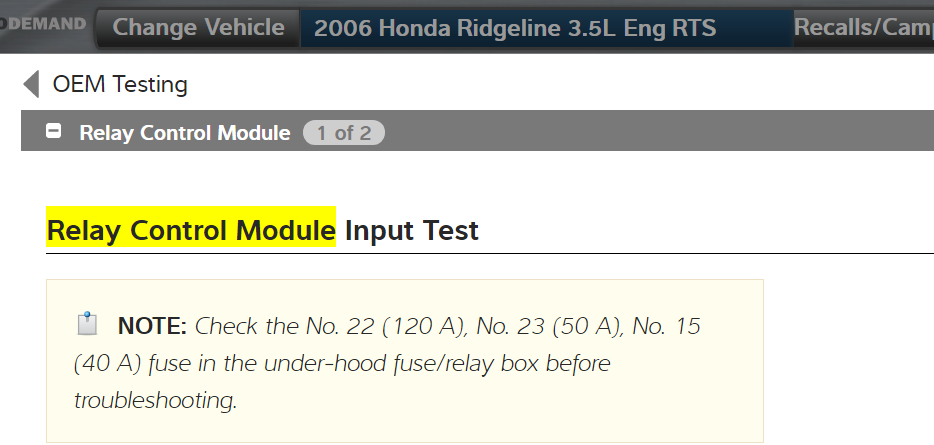
Task: Click the DEMAND logo in top bar
Action: (x=43, y=24)
